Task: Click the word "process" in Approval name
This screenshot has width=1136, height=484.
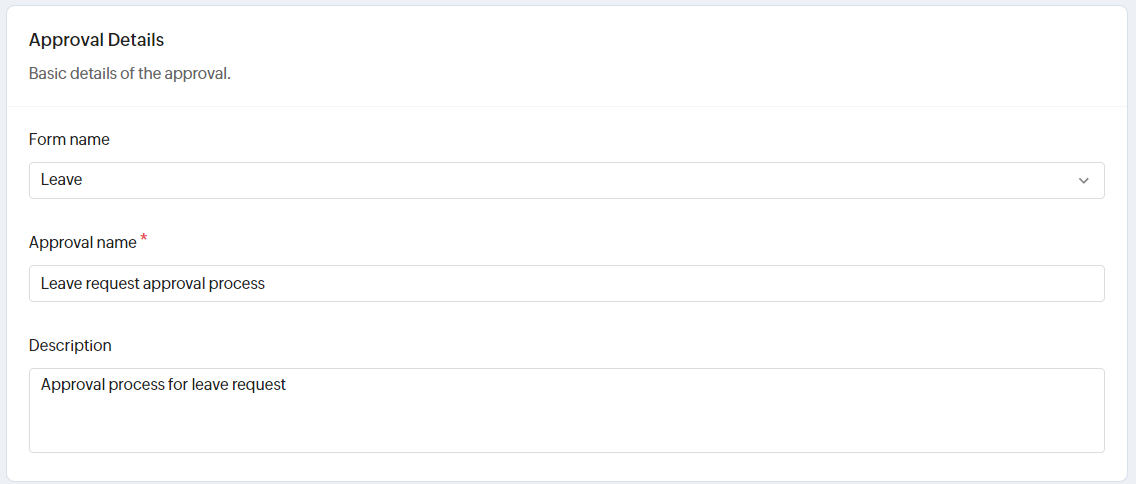Action: pos(237,284)
